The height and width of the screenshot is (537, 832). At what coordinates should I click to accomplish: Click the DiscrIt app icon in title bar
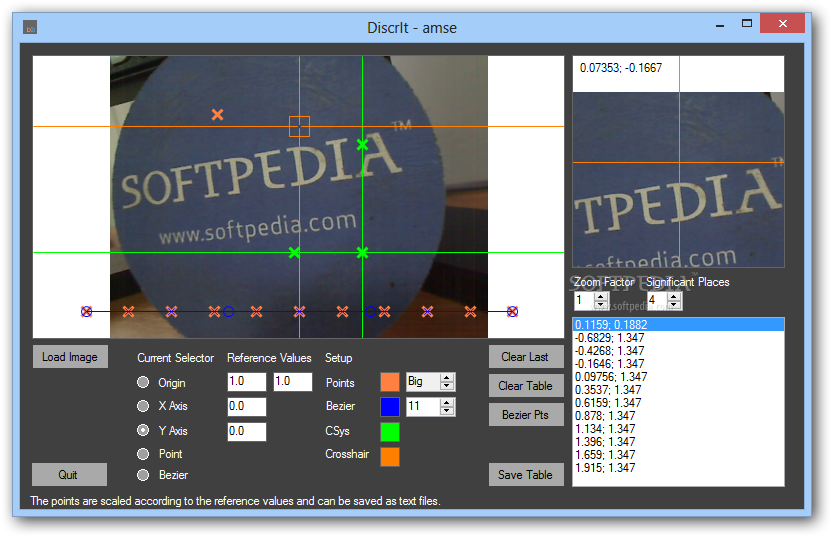point(30,27)
